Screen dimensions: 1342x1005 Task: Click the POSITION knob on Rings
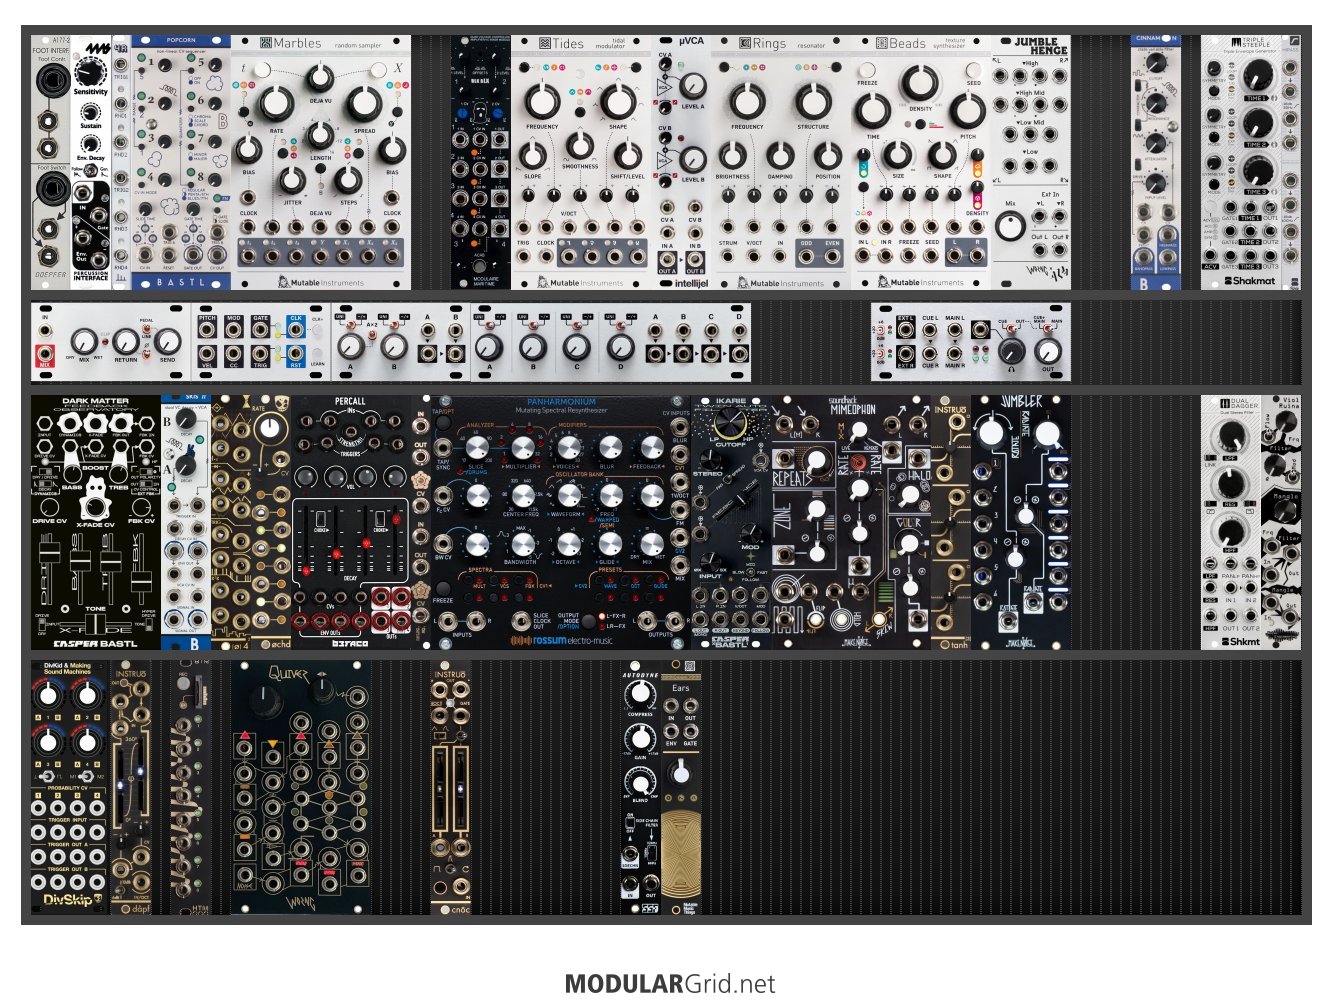[827, 156]
